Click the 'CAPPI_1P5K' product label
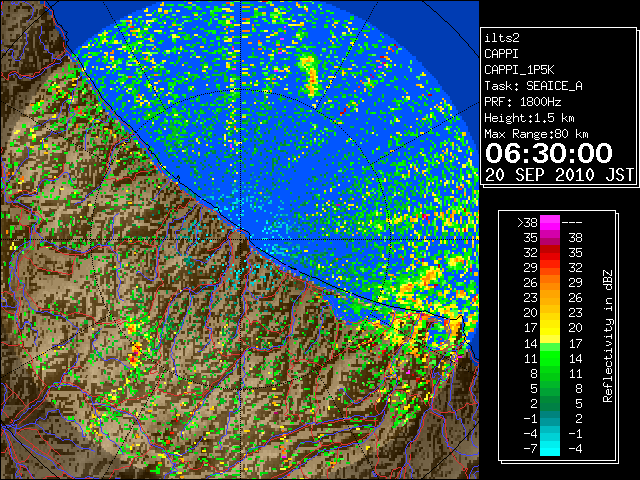 coord(519,70)
